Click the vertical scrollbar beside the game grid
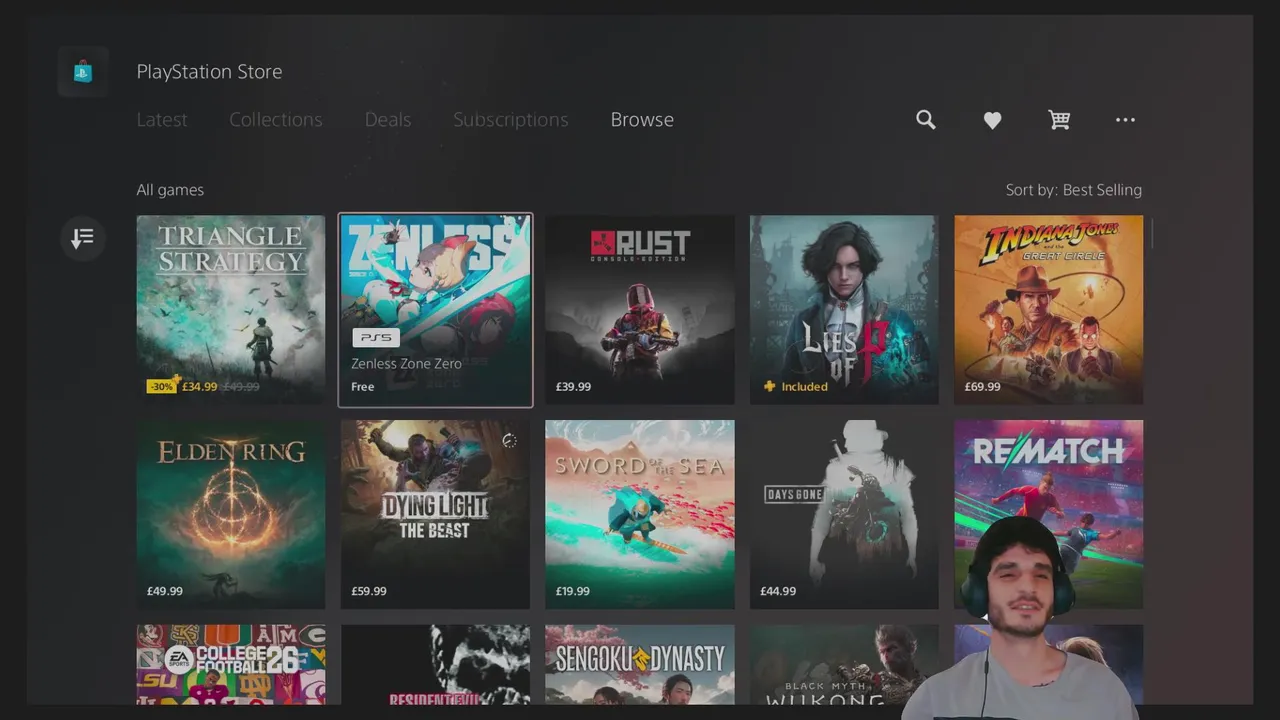 tap(1152, 234)
